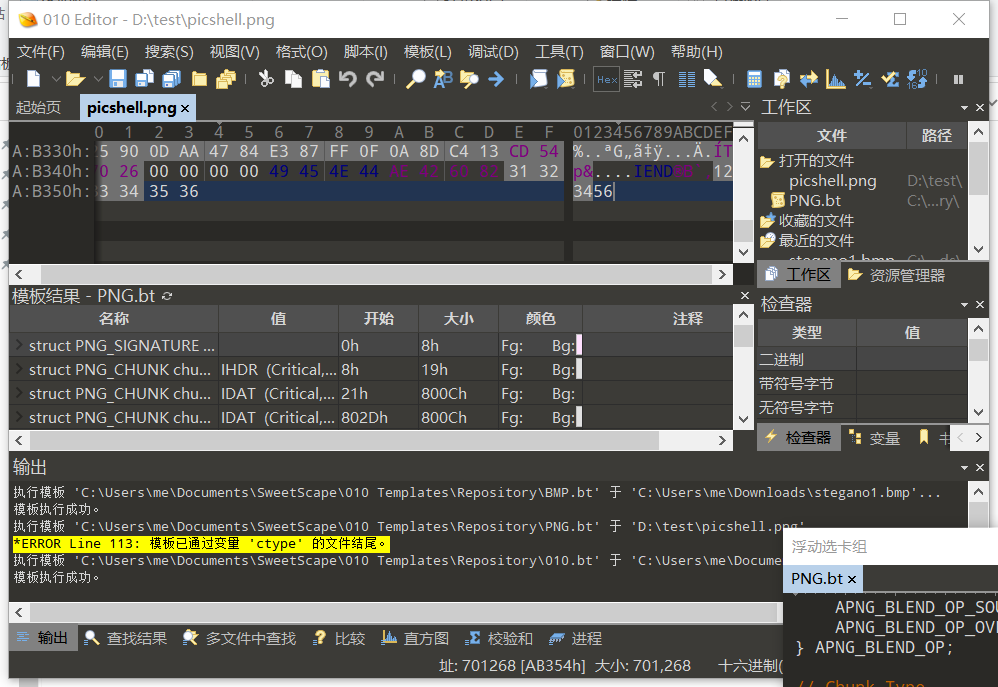Undo the last edit

[x=348, y=79]
